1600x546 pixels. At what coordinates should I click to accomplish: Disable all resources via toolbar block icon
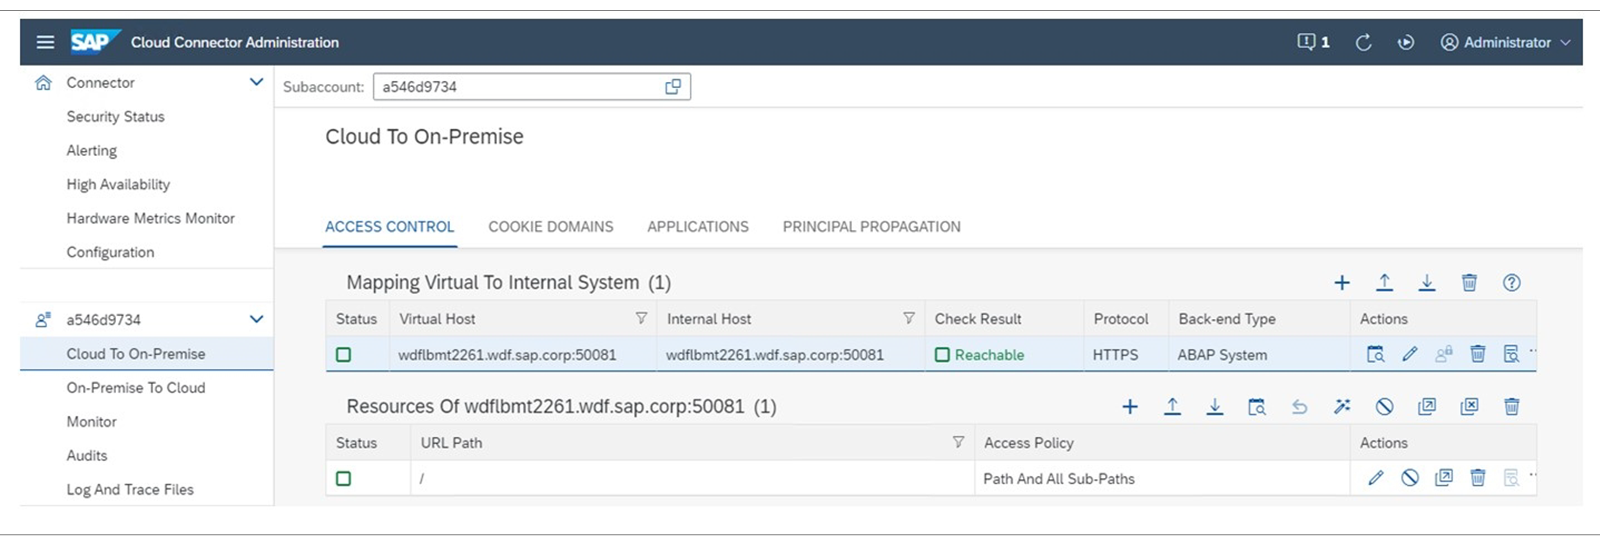pos(1385,407)
